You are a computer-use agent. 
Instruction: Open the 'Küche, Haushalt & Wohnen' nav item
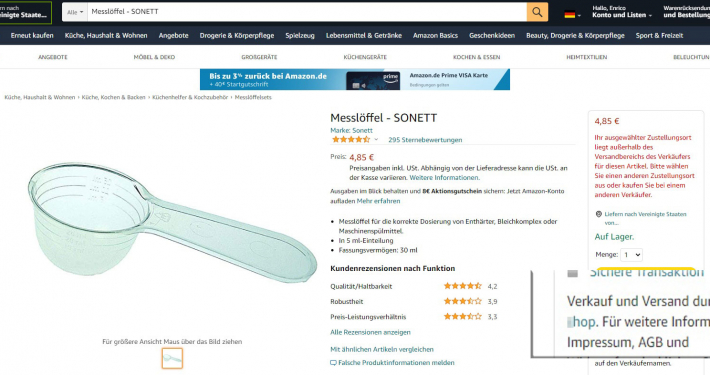106,35
